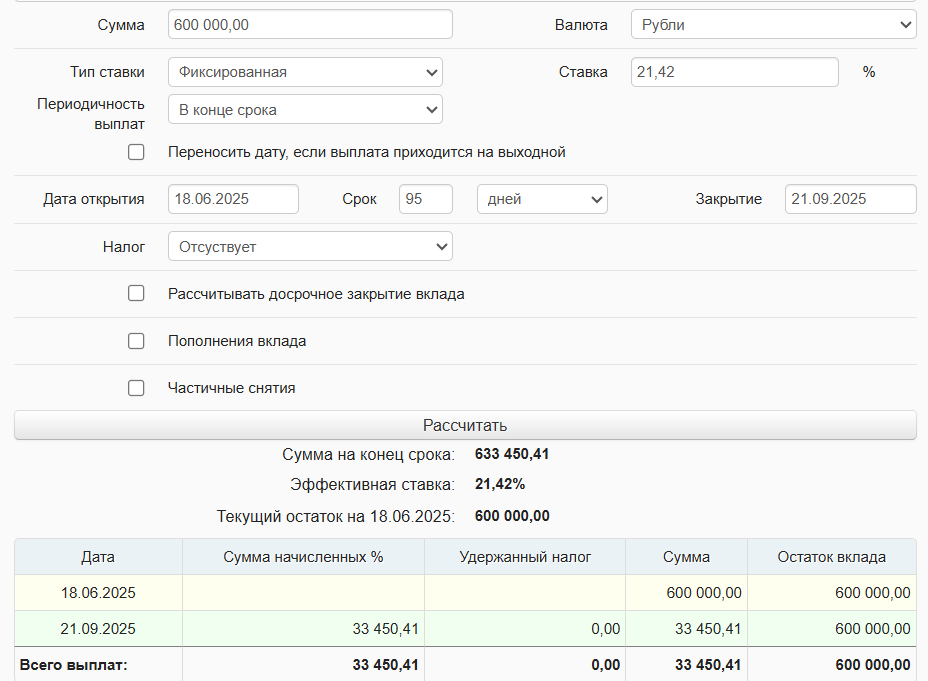The width and height of the screenshot is (928, 681).
Task: Click the Ставка interest rate field
Action: coord(734,72)
